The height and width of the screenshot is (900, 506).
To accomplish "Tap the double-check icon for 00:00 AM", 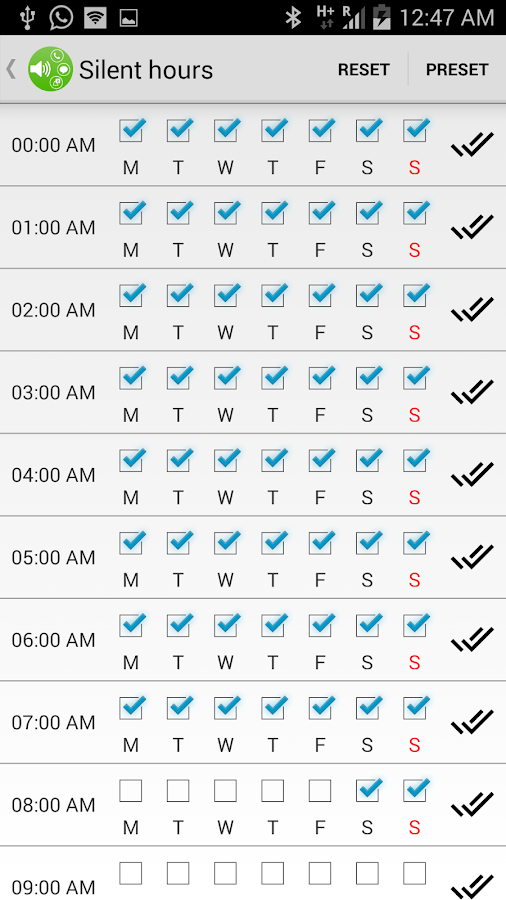I will 472,145.
